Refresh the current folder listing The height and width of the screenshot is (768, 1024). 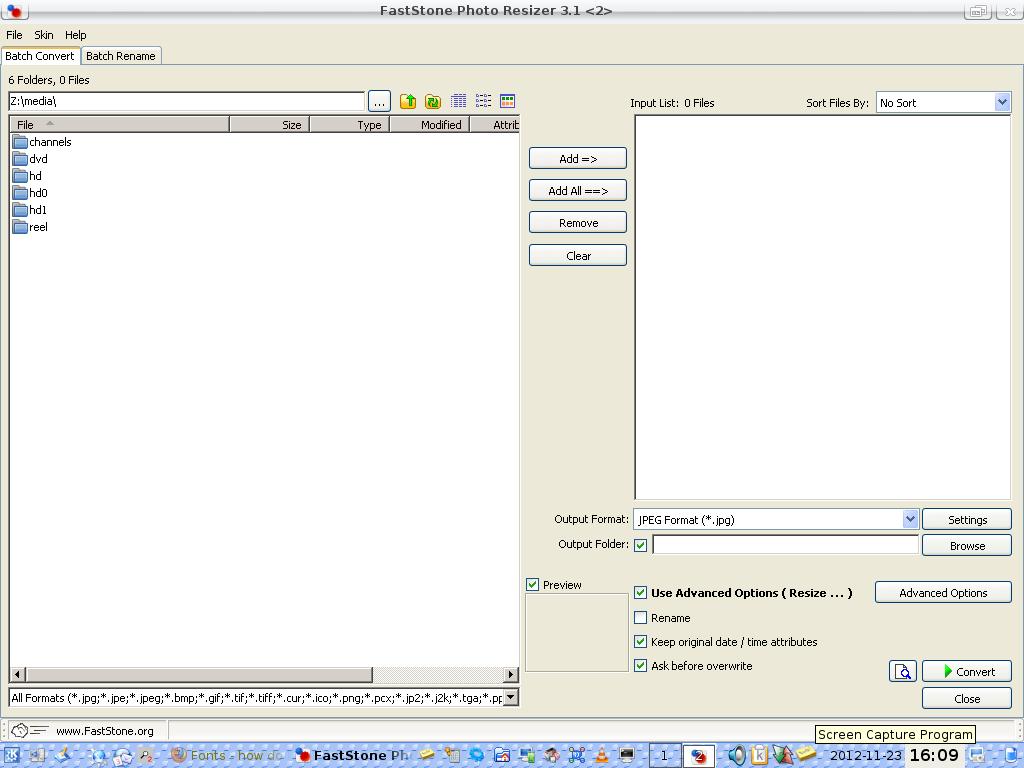432,101
